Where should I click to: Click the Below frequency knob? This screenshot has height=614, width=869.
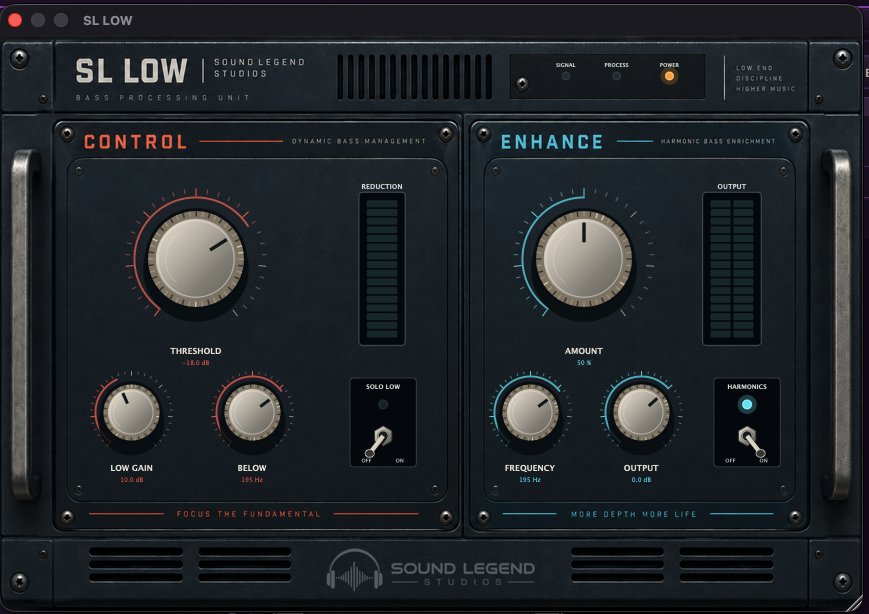click(252, 412)
